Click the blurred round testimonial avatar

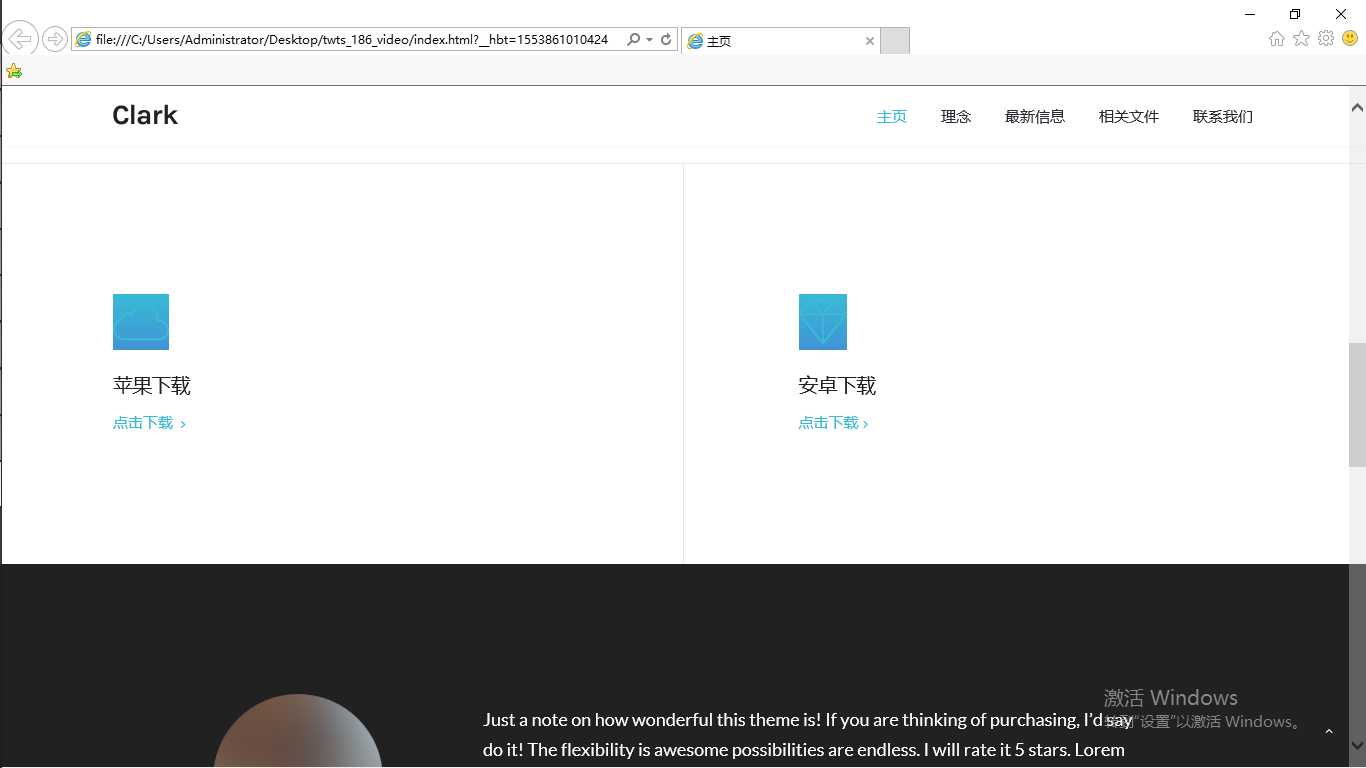tap(298, 731)
